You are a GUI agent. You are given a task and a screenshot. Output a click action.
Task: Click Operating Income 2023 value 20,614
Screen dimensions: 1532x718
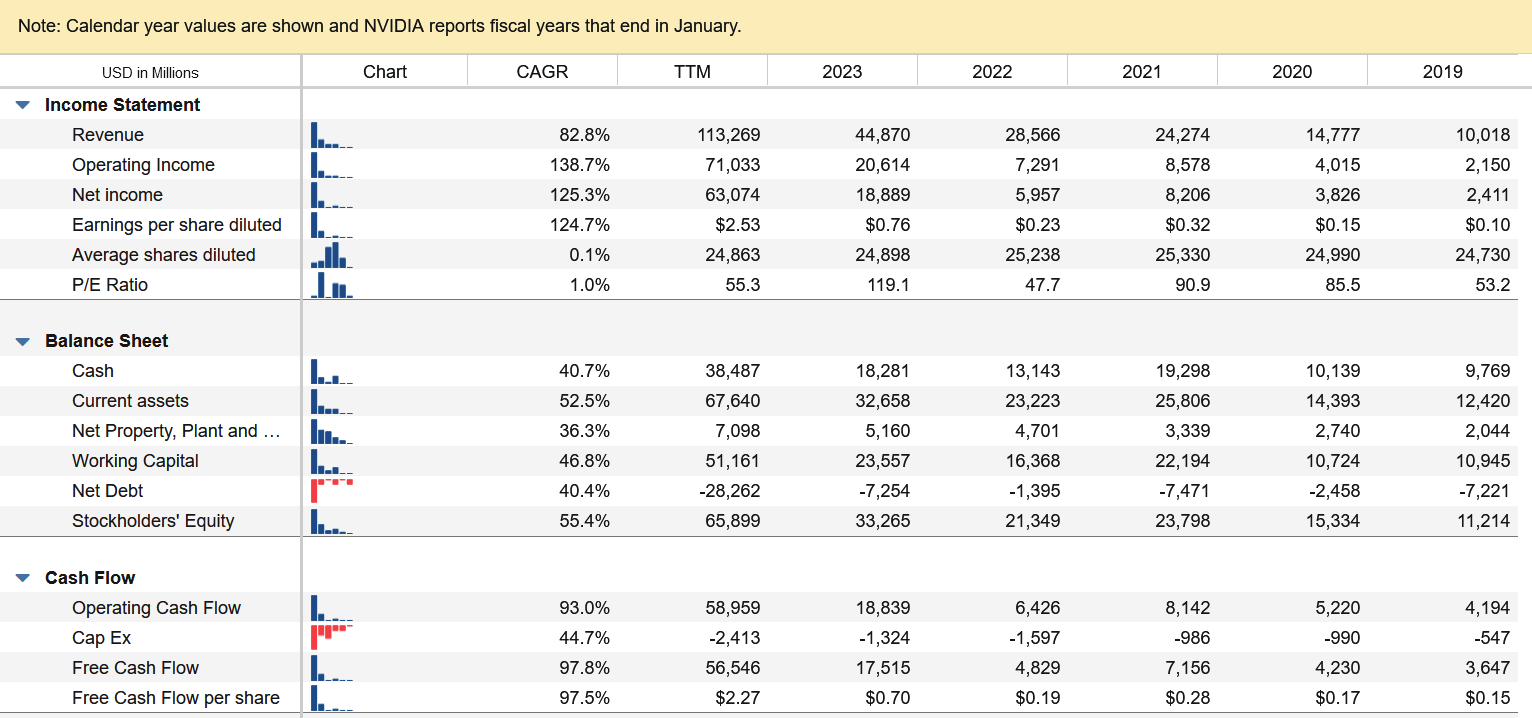883,165
